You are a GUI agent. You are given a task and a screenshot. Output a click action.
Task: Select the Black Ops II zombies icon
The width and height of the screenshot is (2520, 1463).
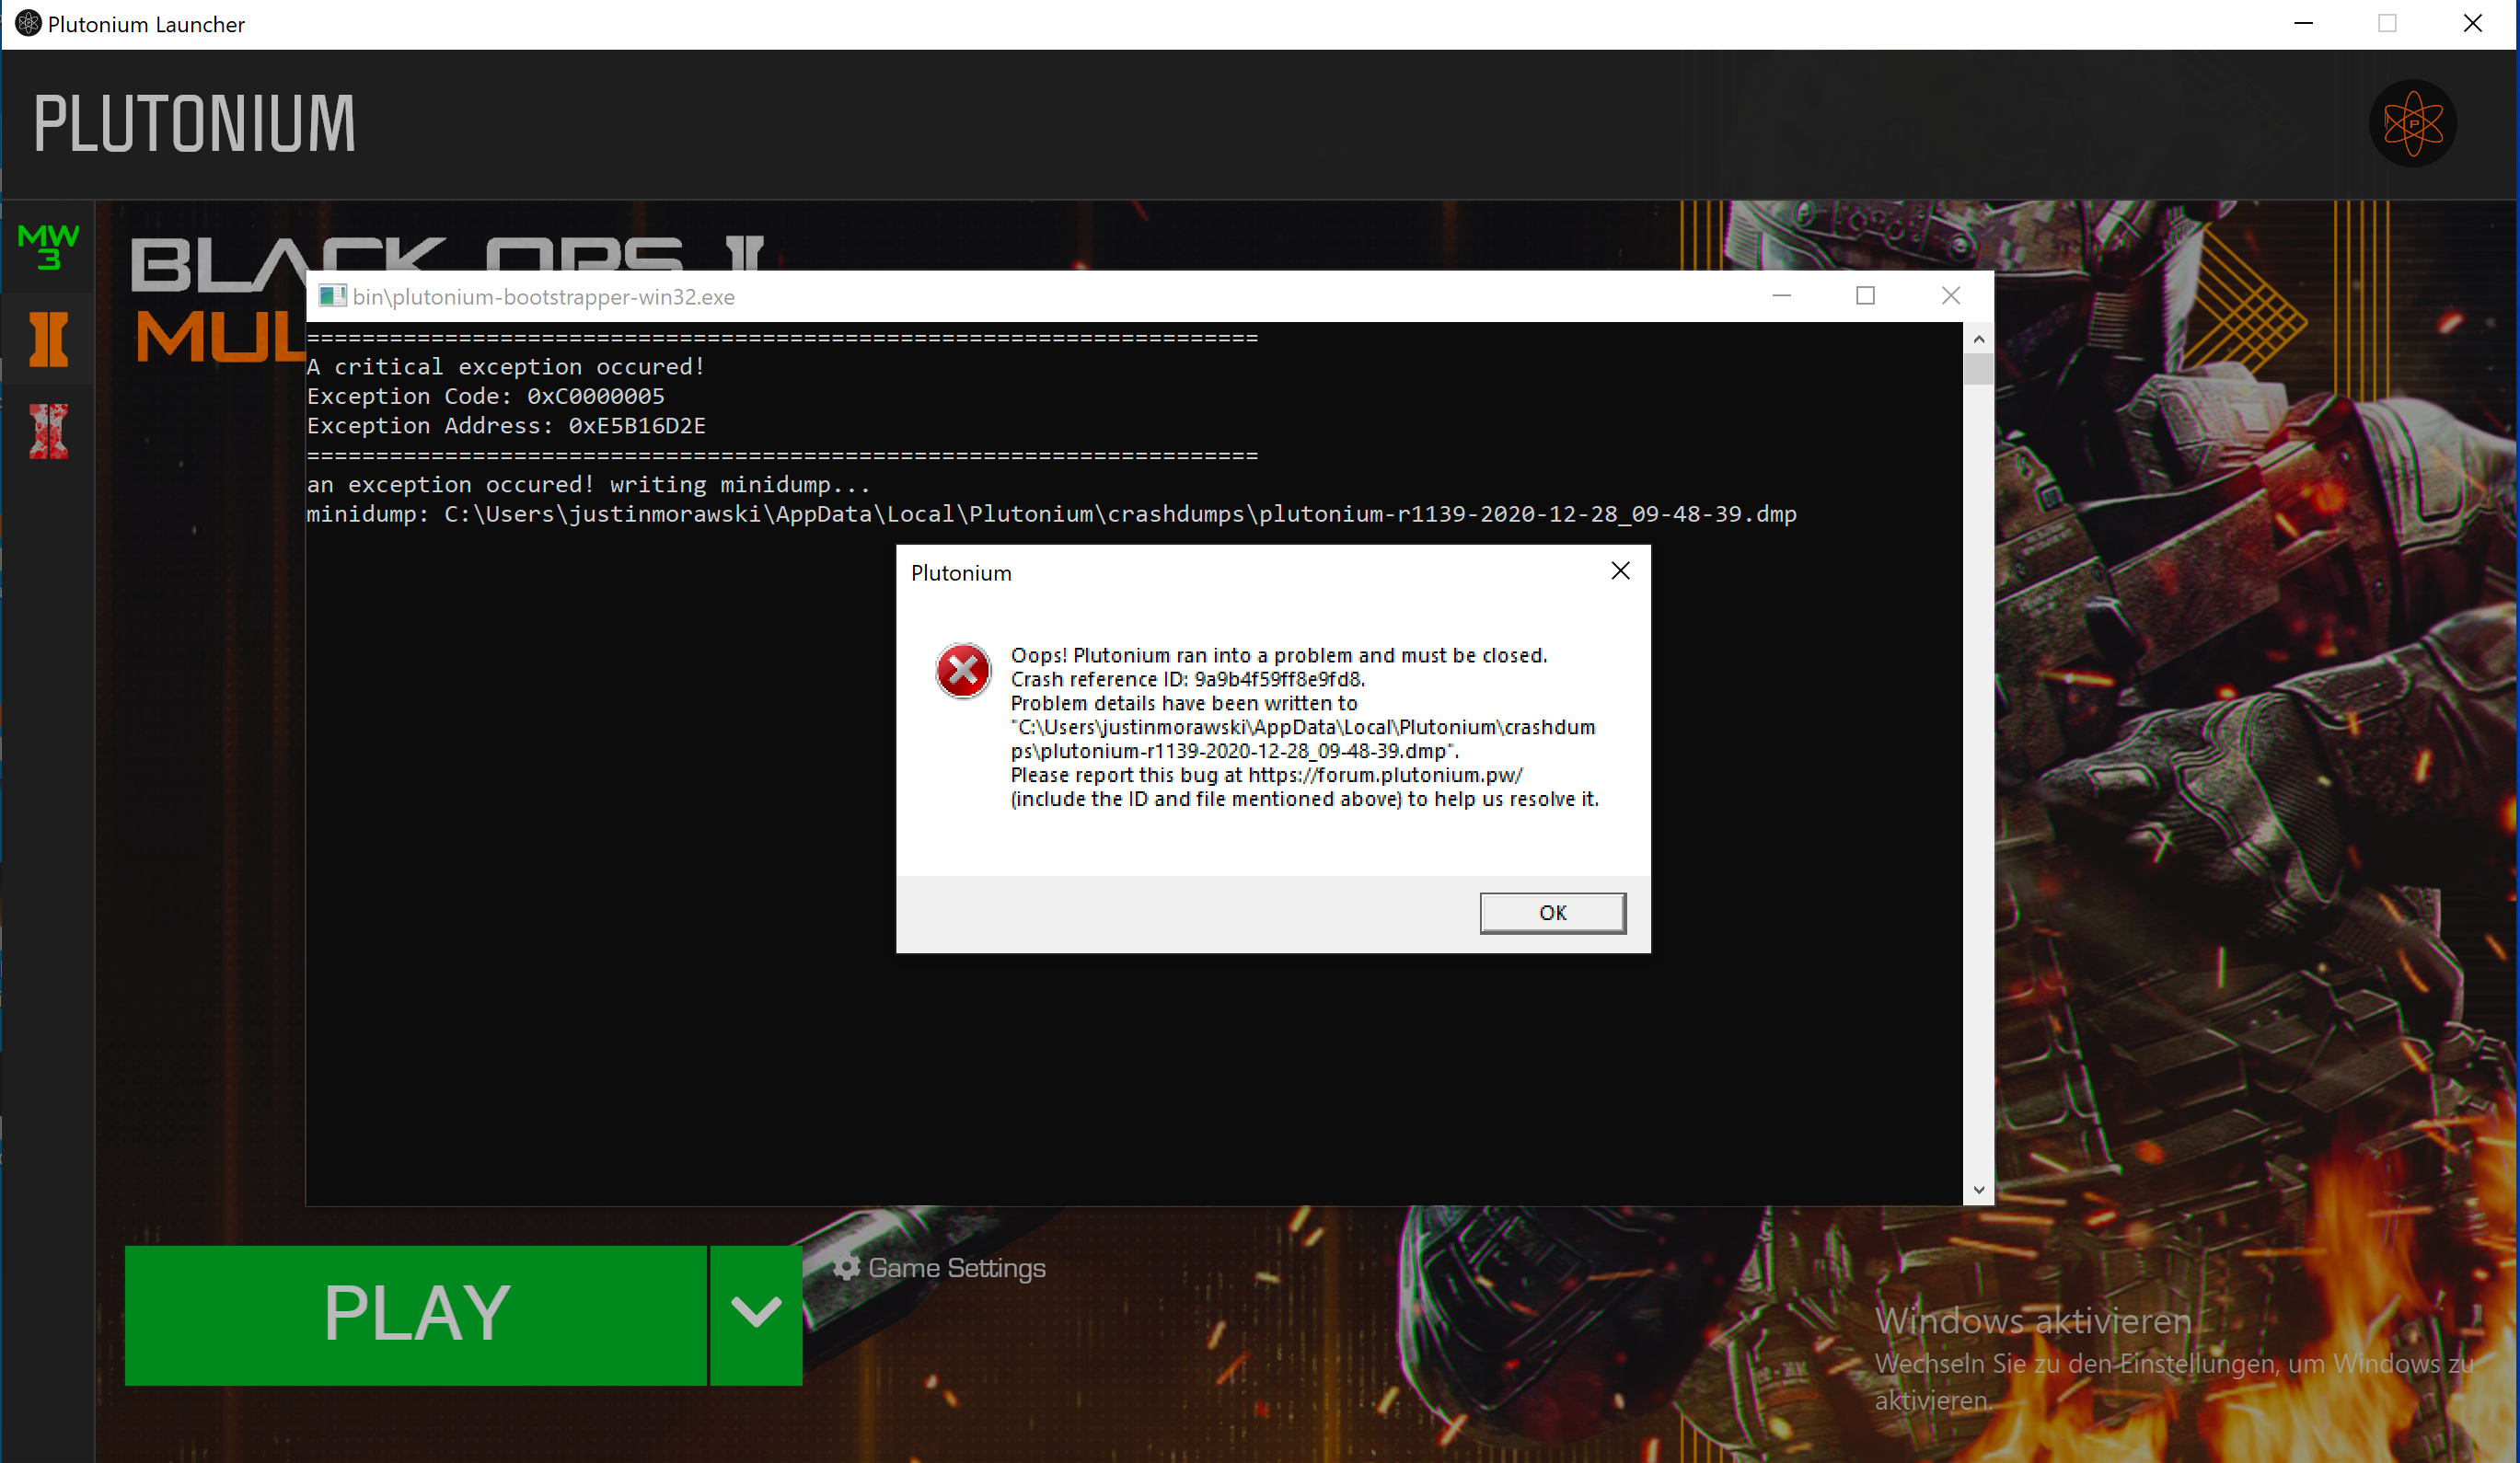tap(48, 431)
